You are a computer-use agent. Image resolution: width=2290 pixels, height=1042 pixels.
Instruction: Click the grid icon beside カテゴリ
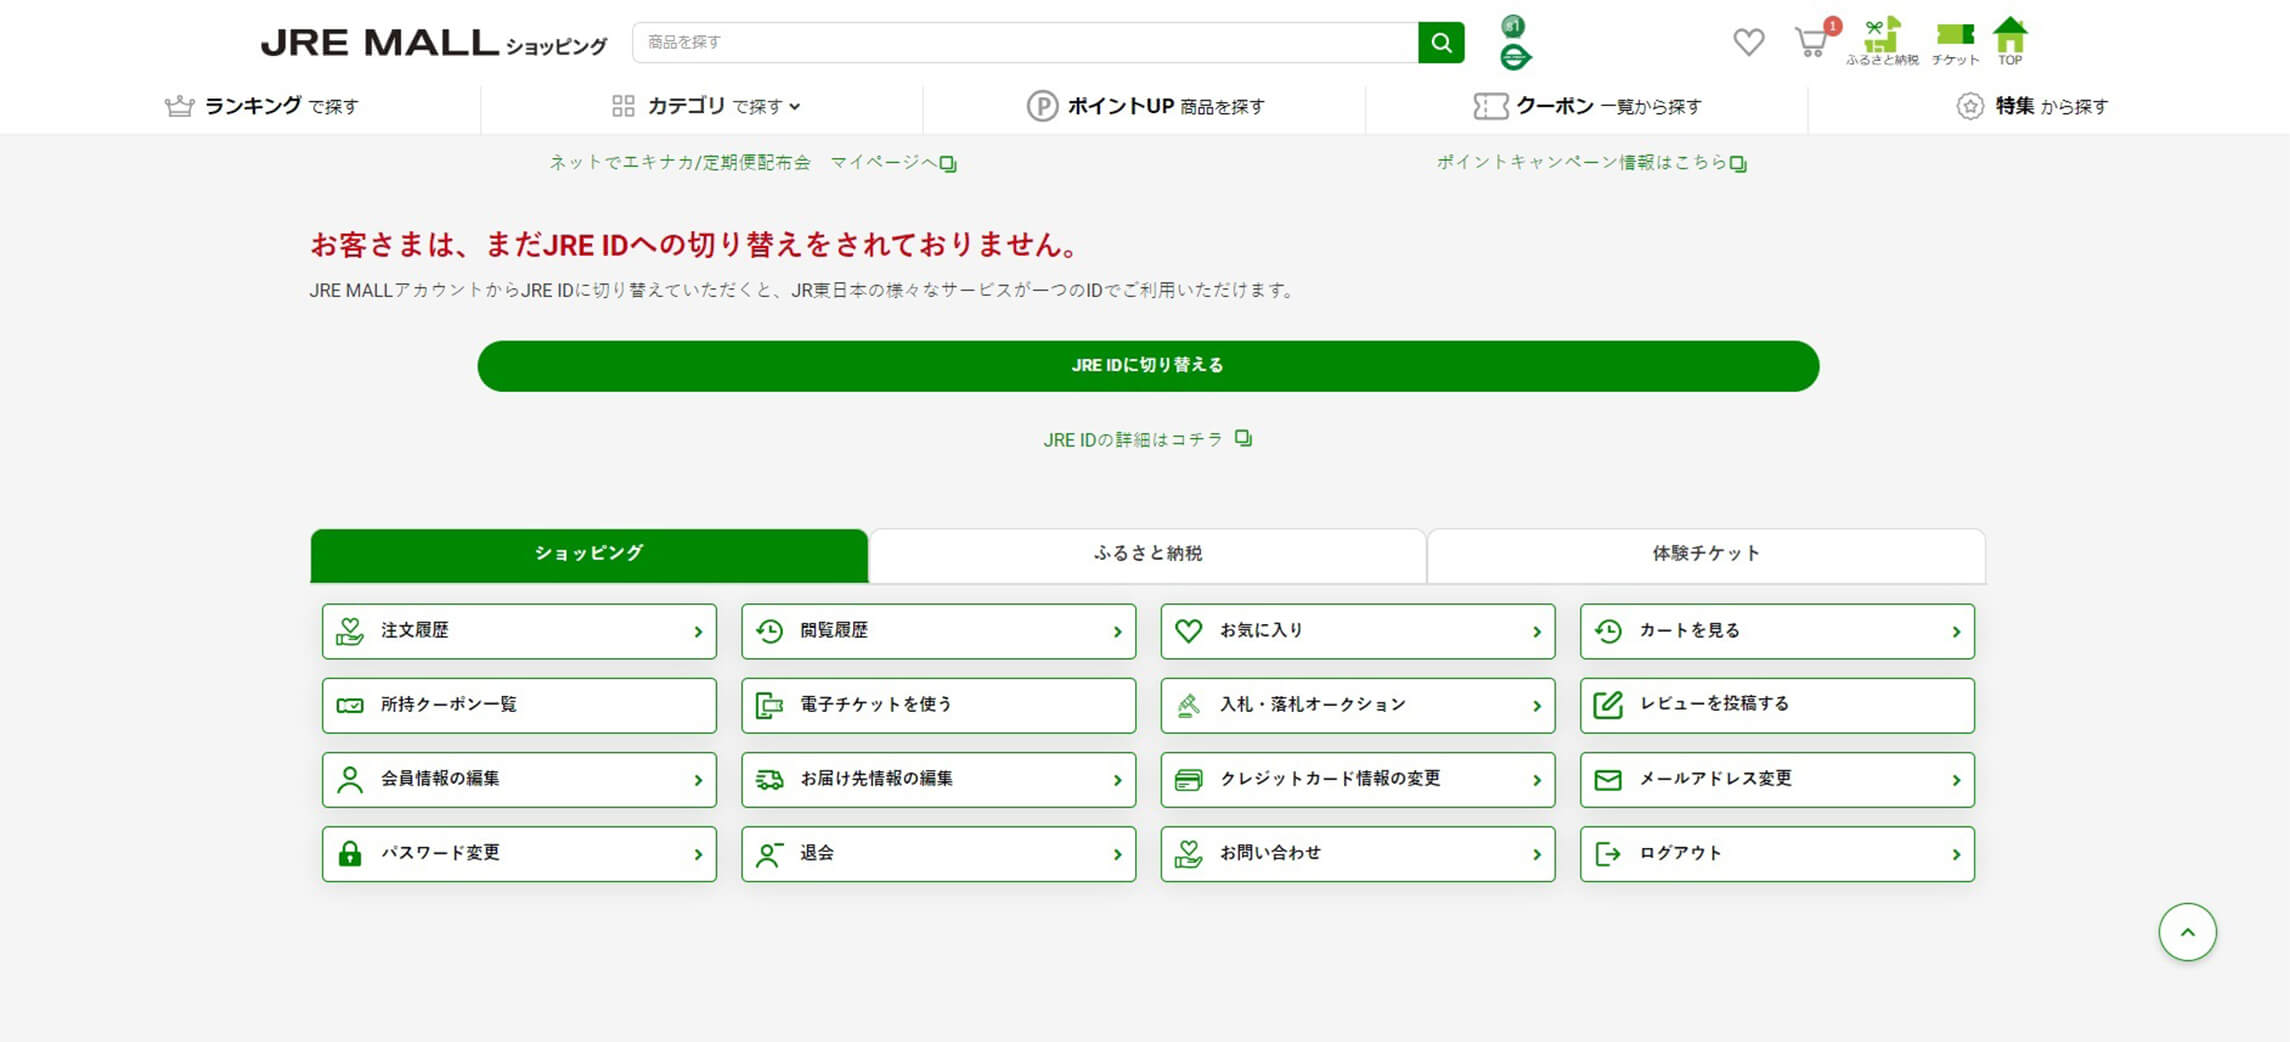click(x=623, y=106)
